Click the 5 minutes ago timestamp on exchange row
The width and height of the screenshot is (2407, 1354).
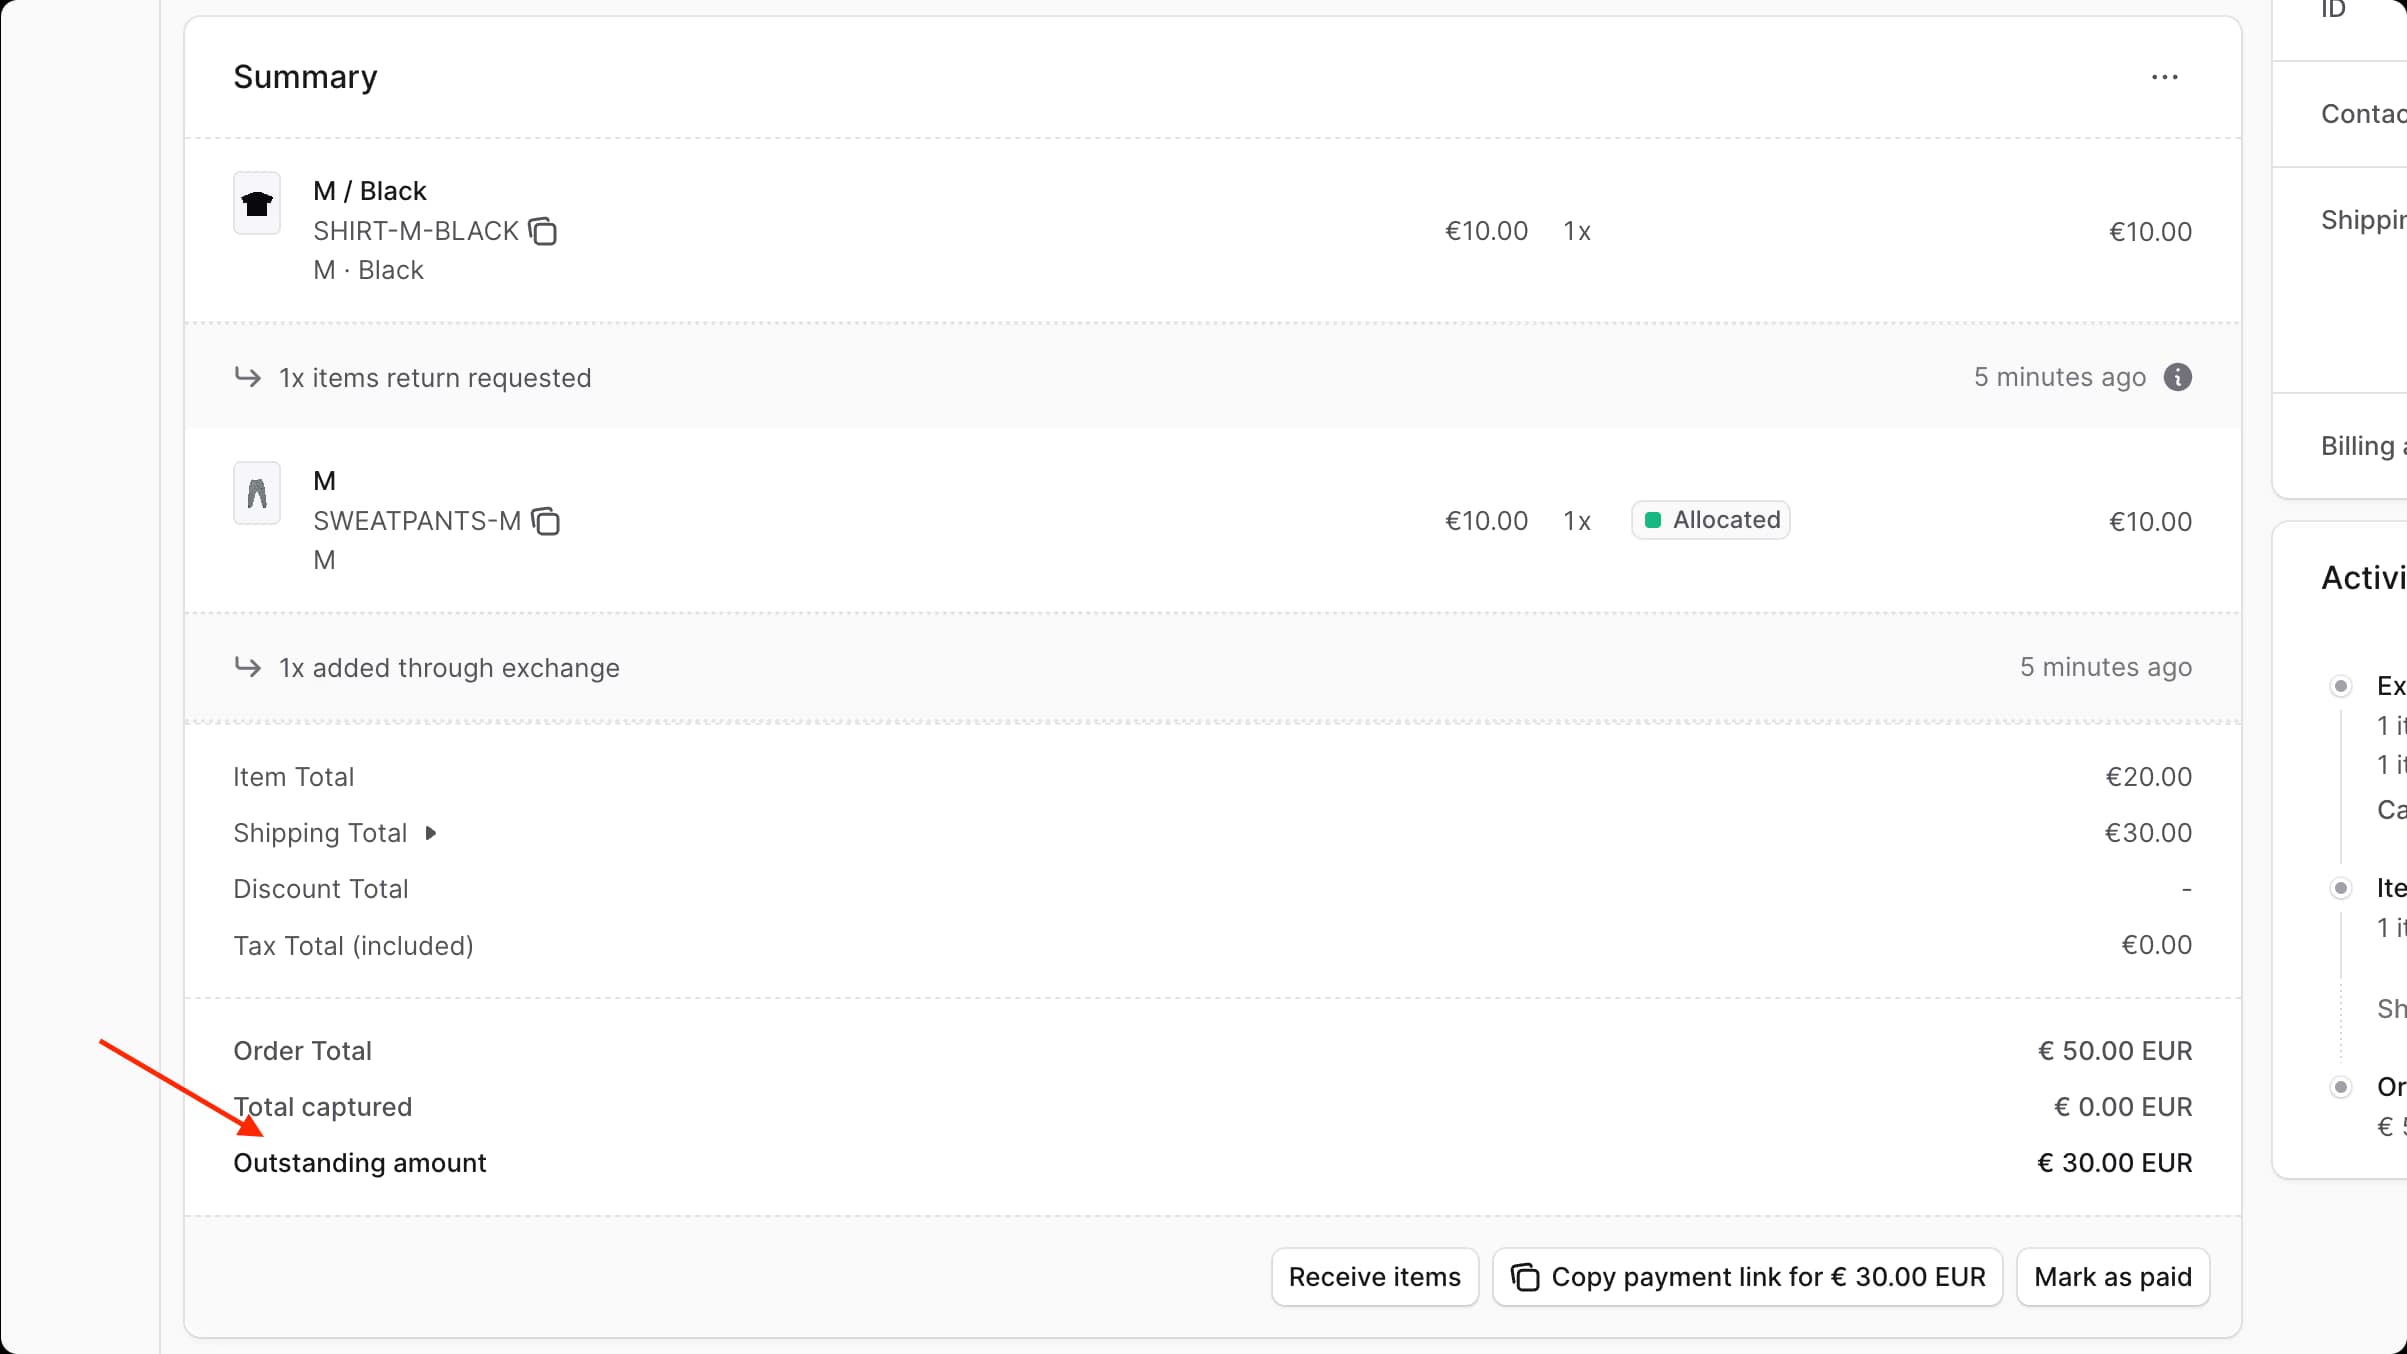click(2106, 668)
